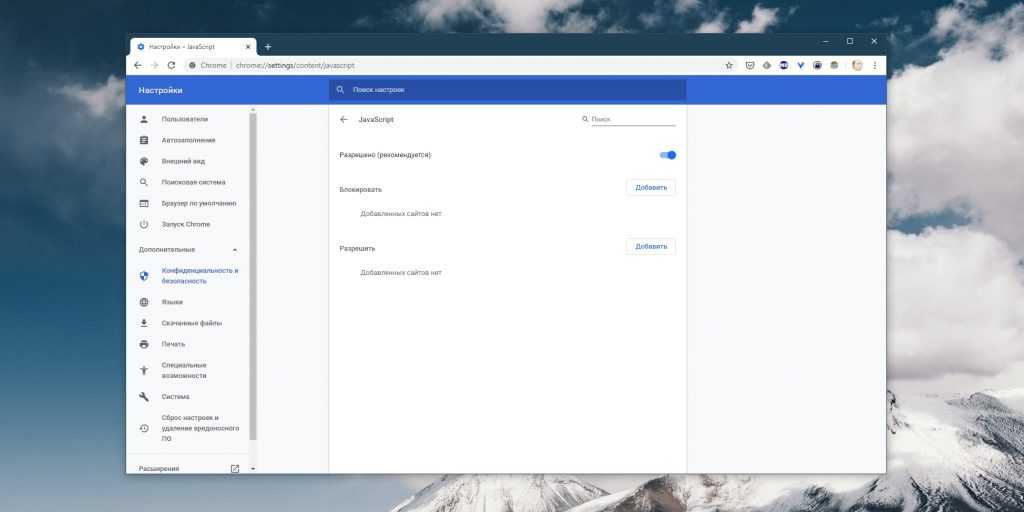Collapse the 'Дополнительные' section
Image resolution: width=1024 pixels, height=512 pixels.
click(x=235, y=249)
